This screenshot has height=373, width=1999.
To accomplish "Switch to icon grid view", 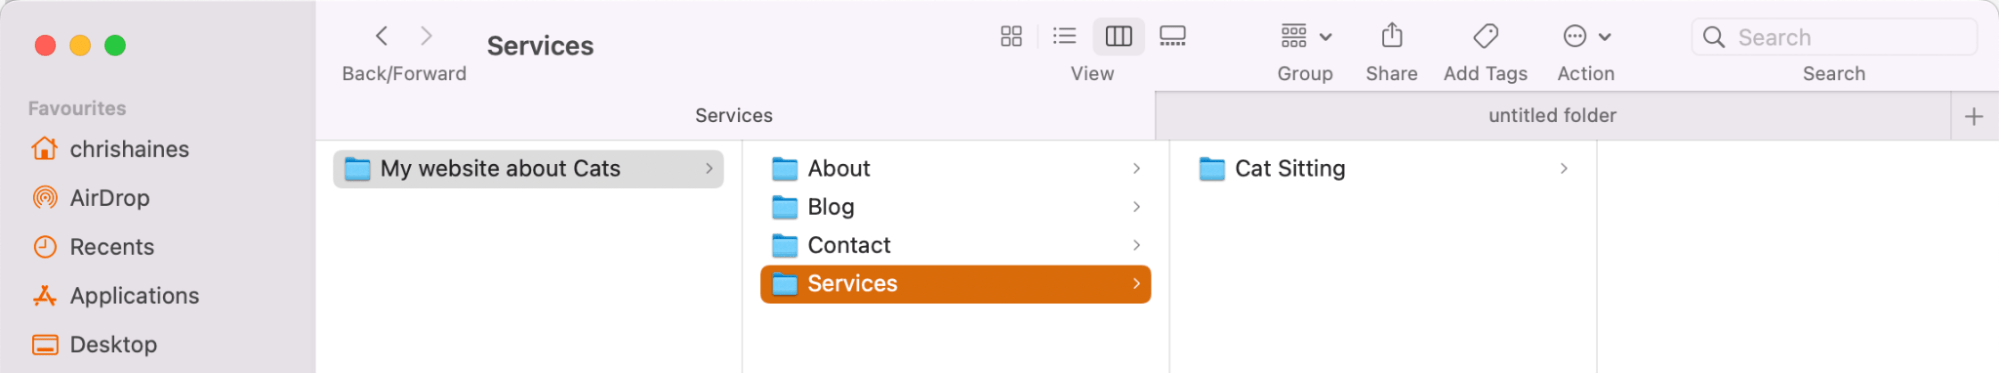I will (x=1011, y=37).
